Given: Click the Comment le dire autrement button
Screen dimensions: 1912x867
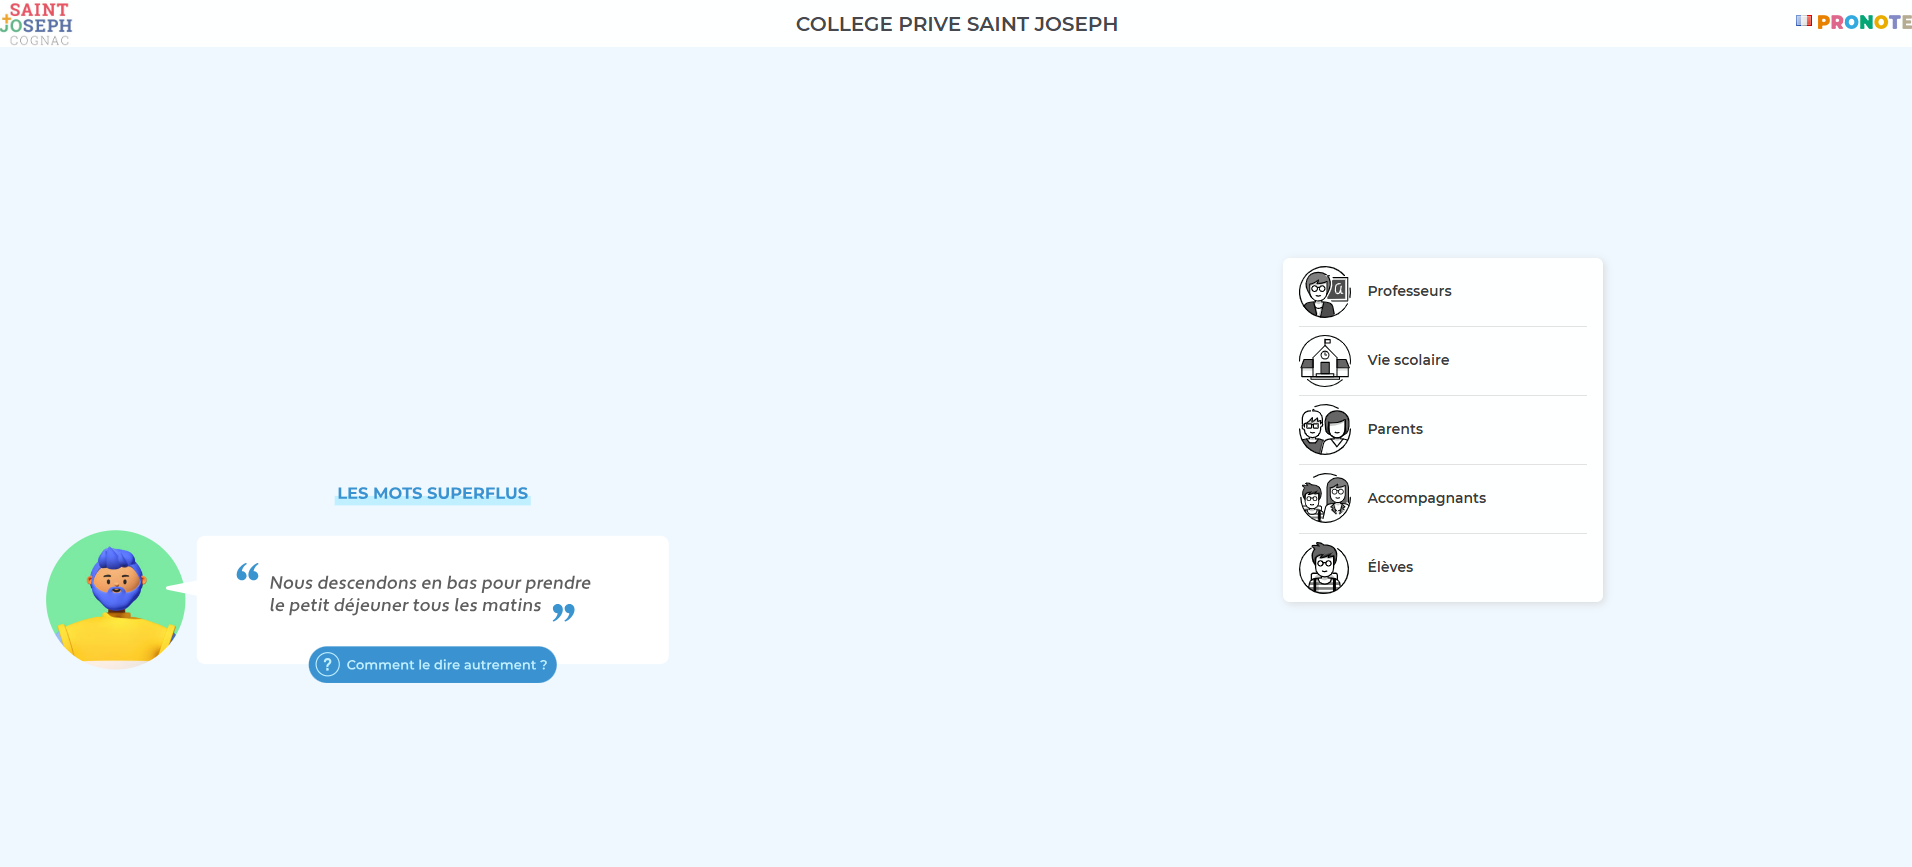Looking at the screenshot, I should 432,664.
